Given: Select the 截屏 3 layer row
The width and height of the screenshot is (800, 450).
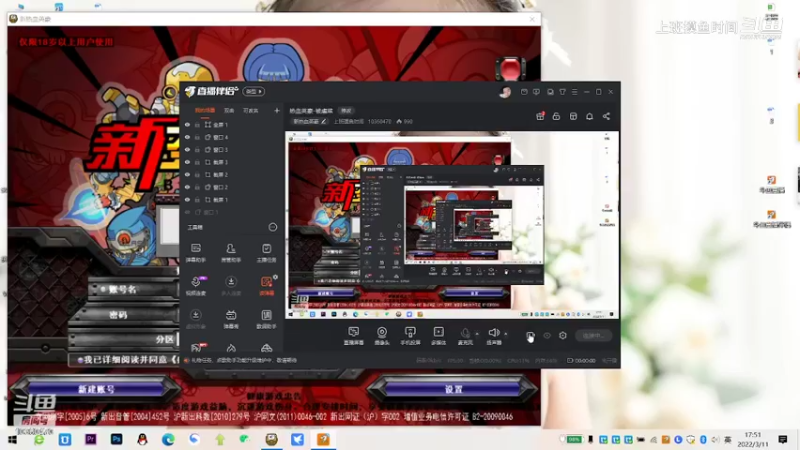Looking at the screenshot, I should [231, 162].
